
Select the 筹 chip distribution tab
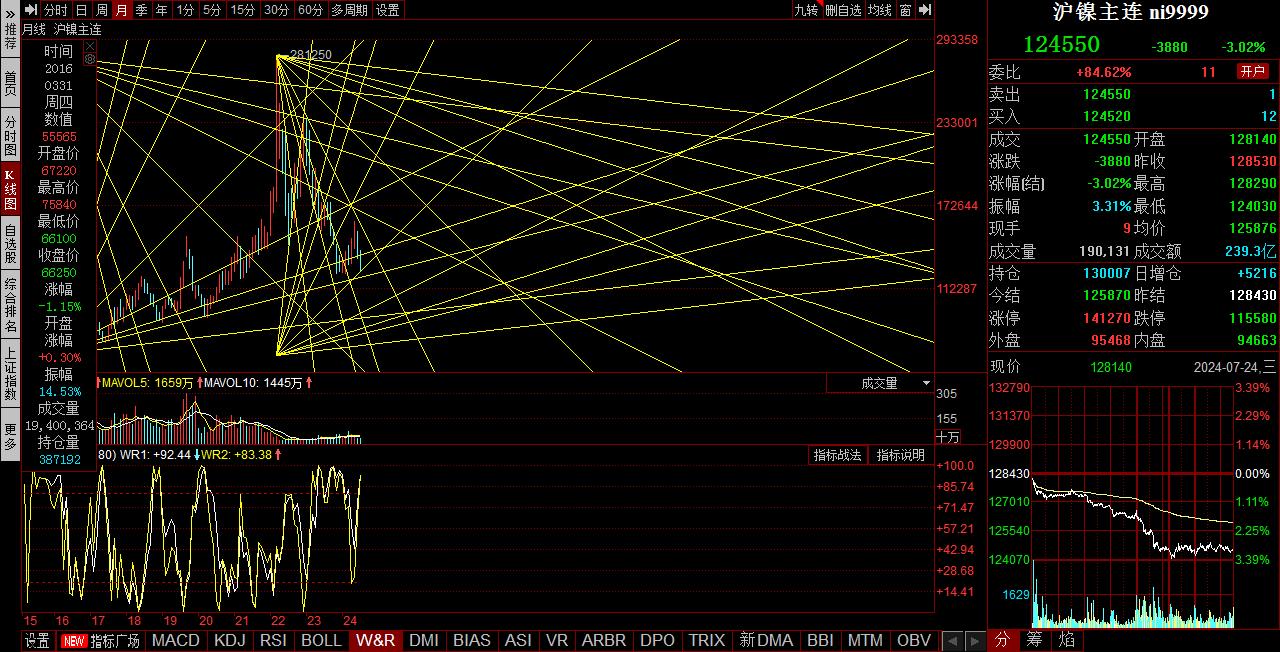point(1034,640)
